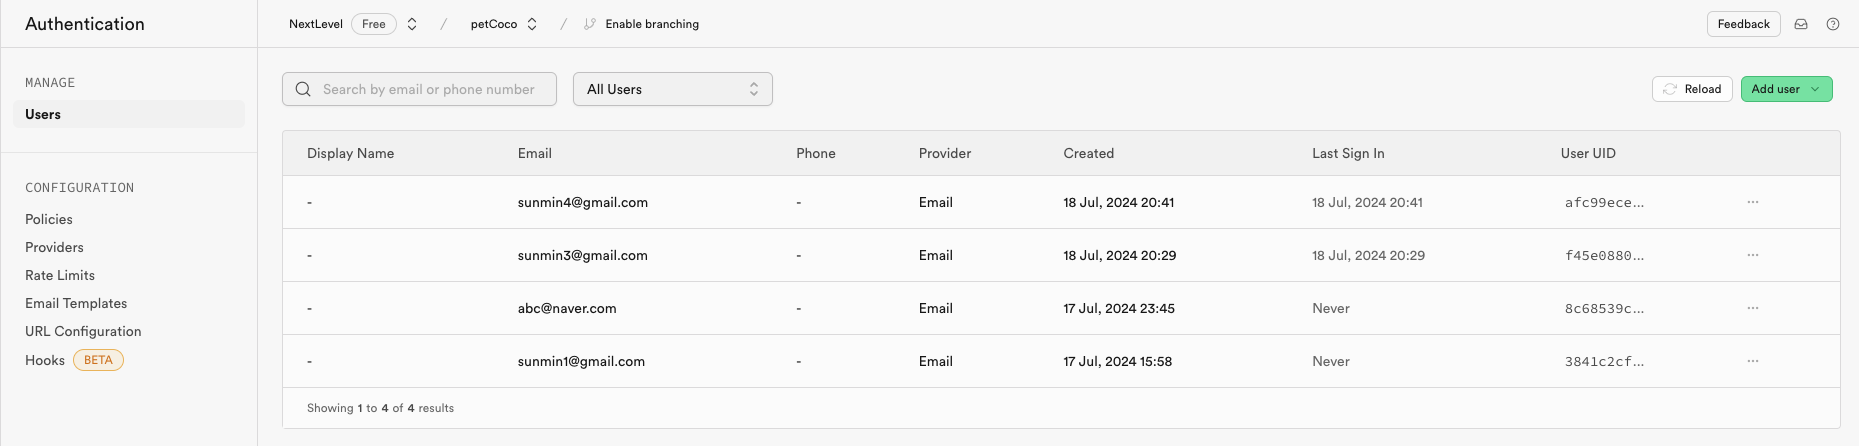Open Policies in the sidebar
The width and height of the screenshot is (1859, 446).
click(x=49, y=219)
